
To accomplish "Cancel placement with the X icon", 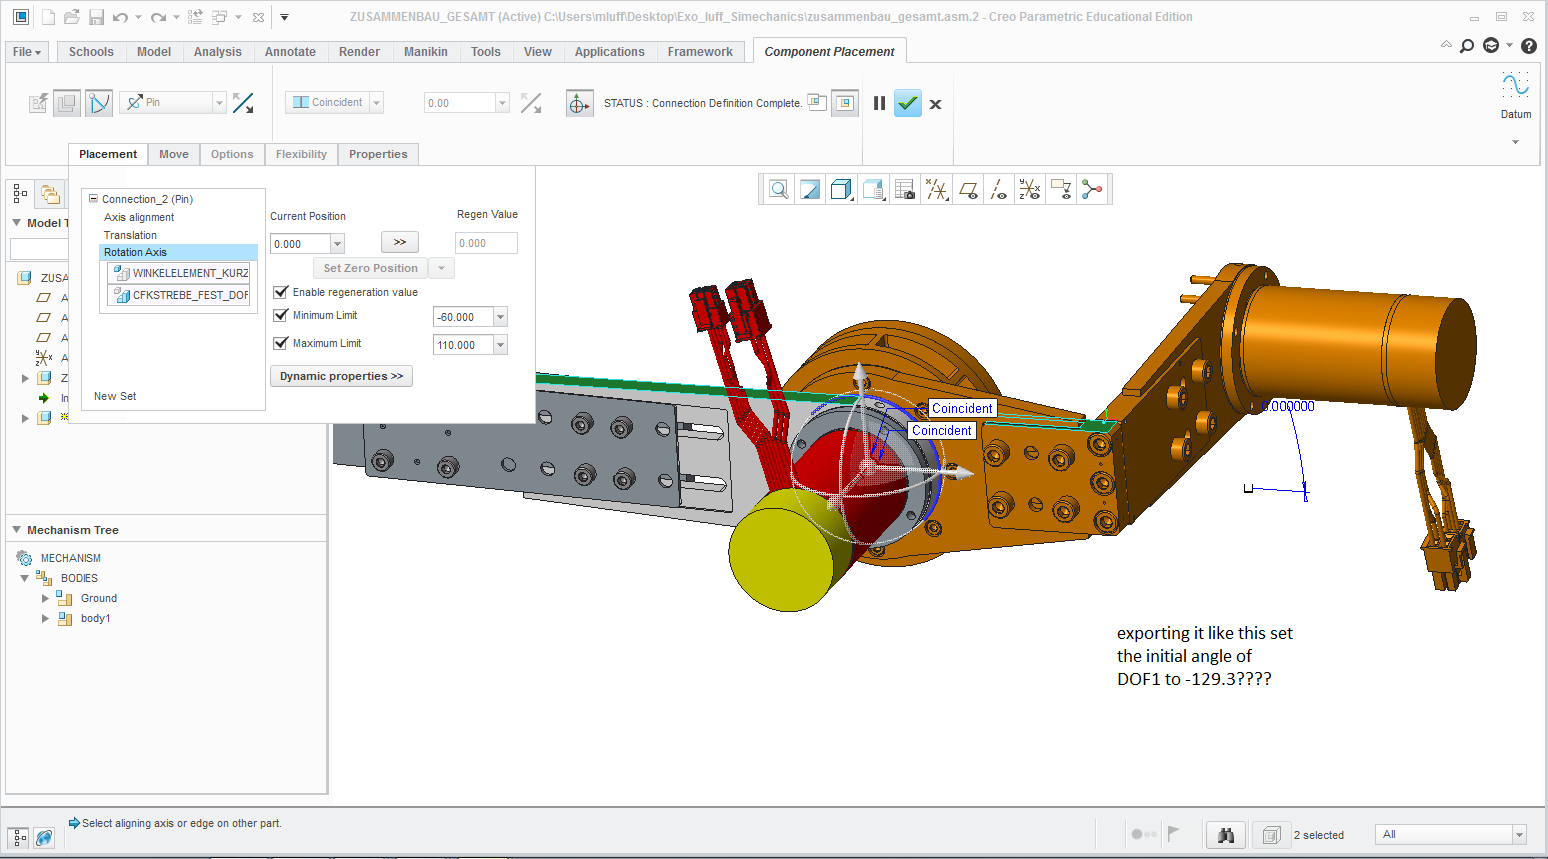I will point(935,104).
